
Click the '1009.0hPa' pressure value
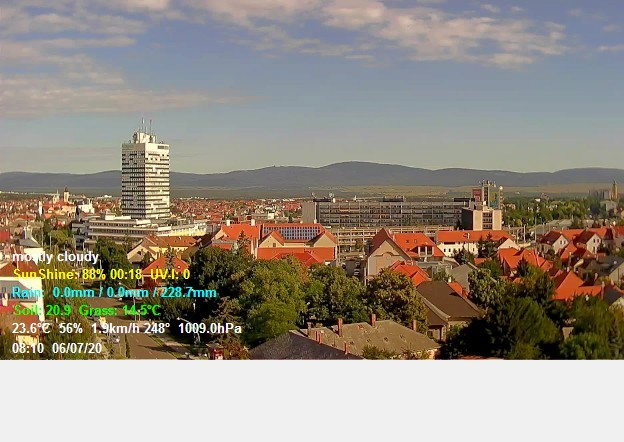click(x=210, y=329)
